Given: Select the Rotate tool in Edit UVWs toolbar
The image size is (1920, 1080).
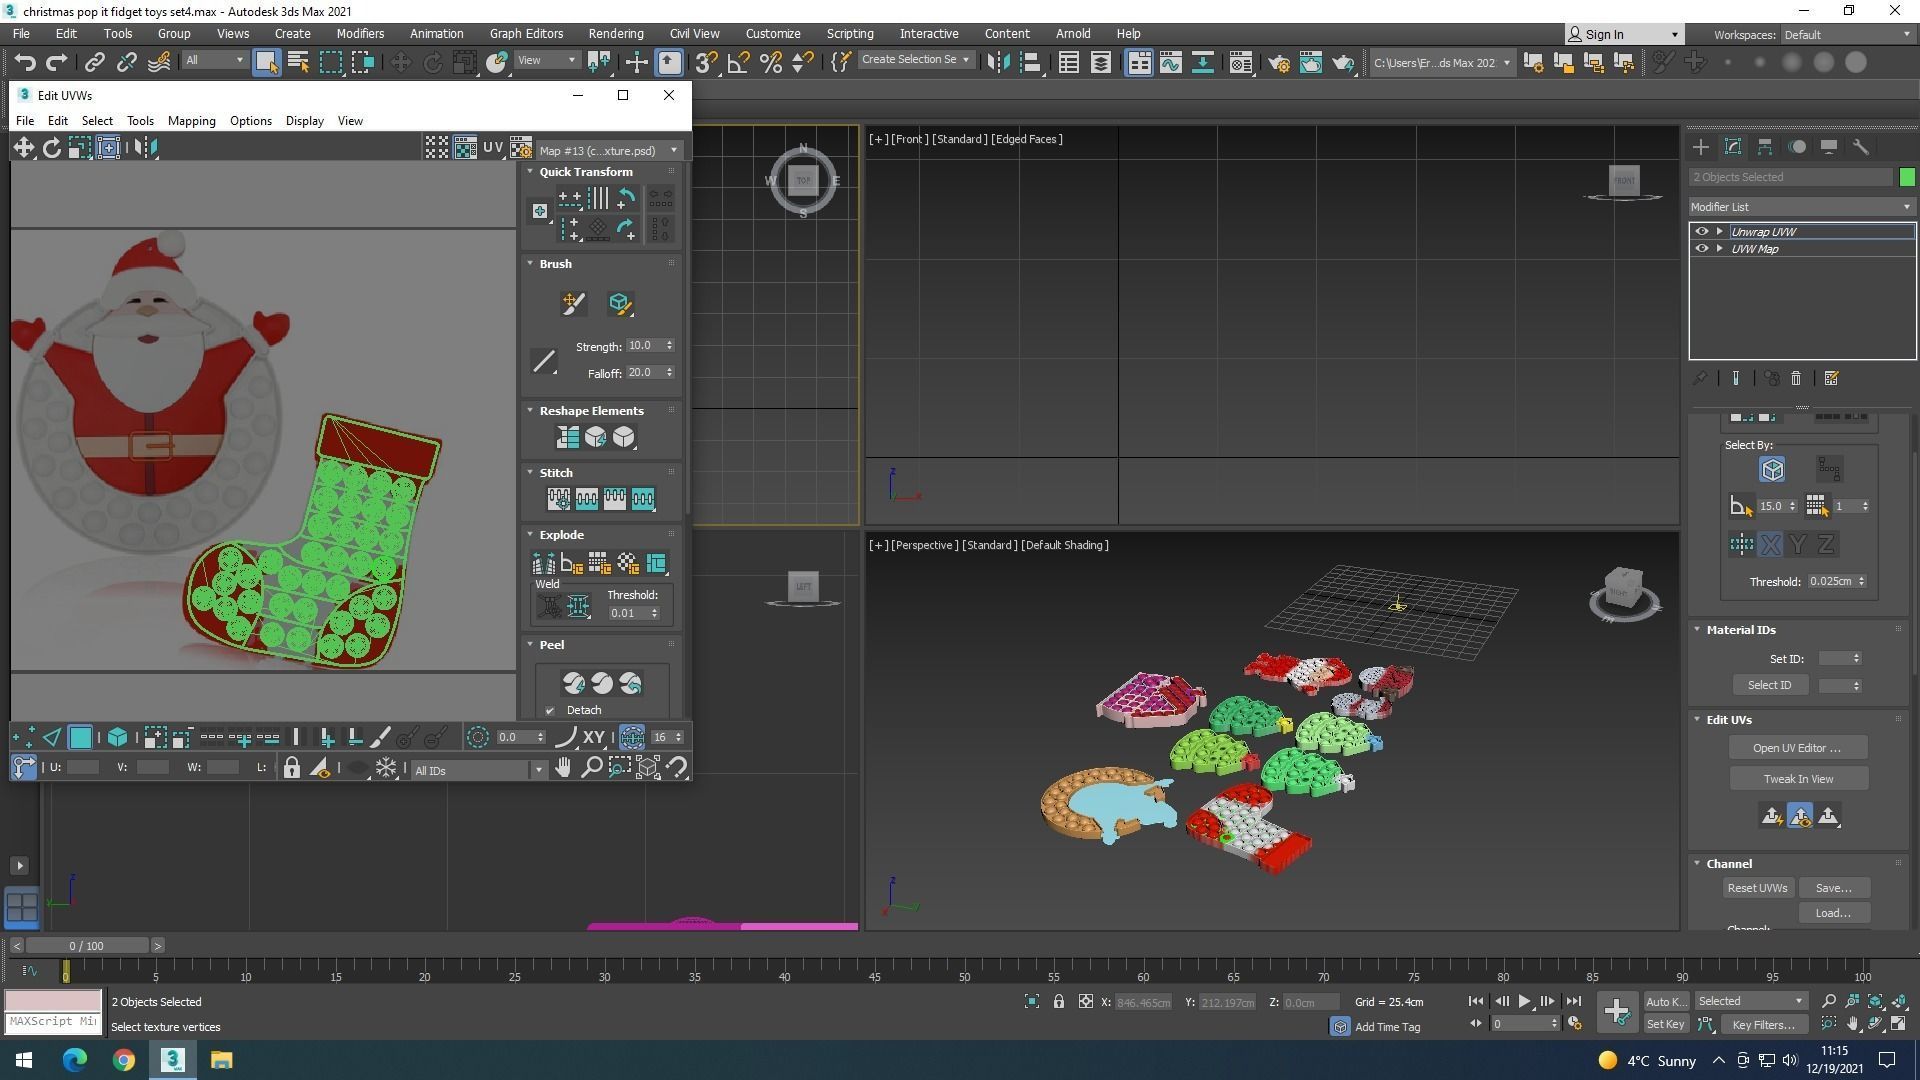Looking at the screenshot, I should [51, 148].
